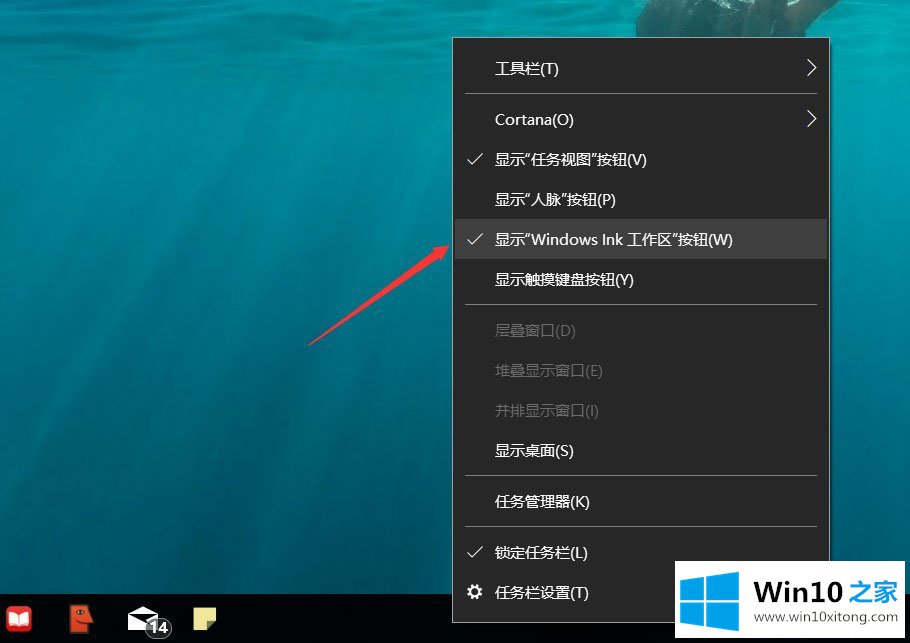Launch the orange face app icon in taskbar

pos(81,618)
